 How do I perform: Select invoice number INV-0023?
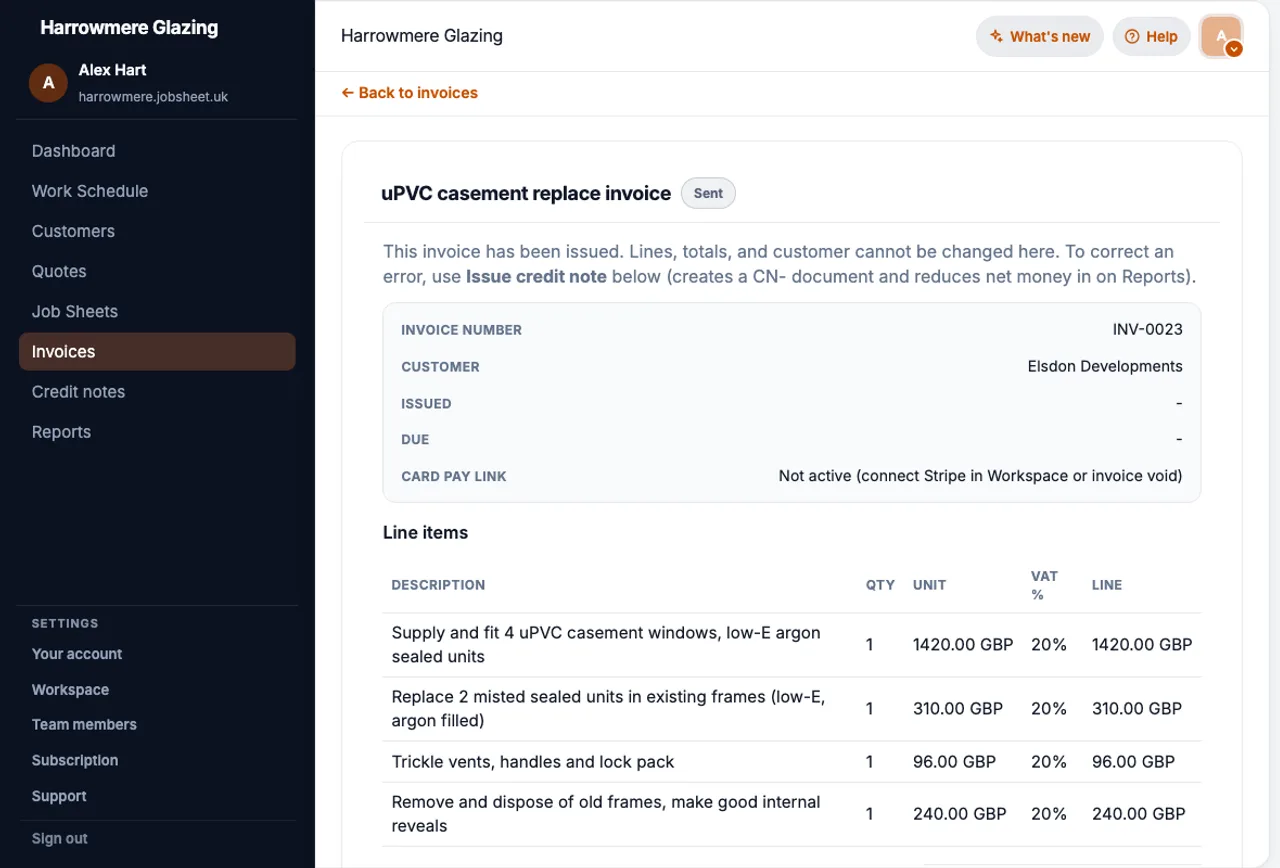(1147, 330)
